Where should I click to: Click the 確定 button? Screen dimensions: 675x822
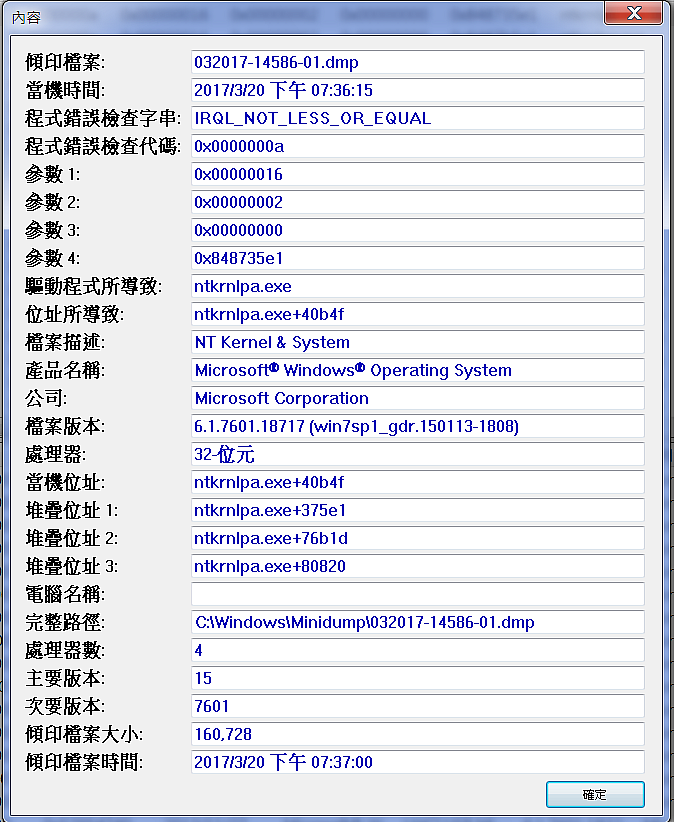[x=595, y=794]
